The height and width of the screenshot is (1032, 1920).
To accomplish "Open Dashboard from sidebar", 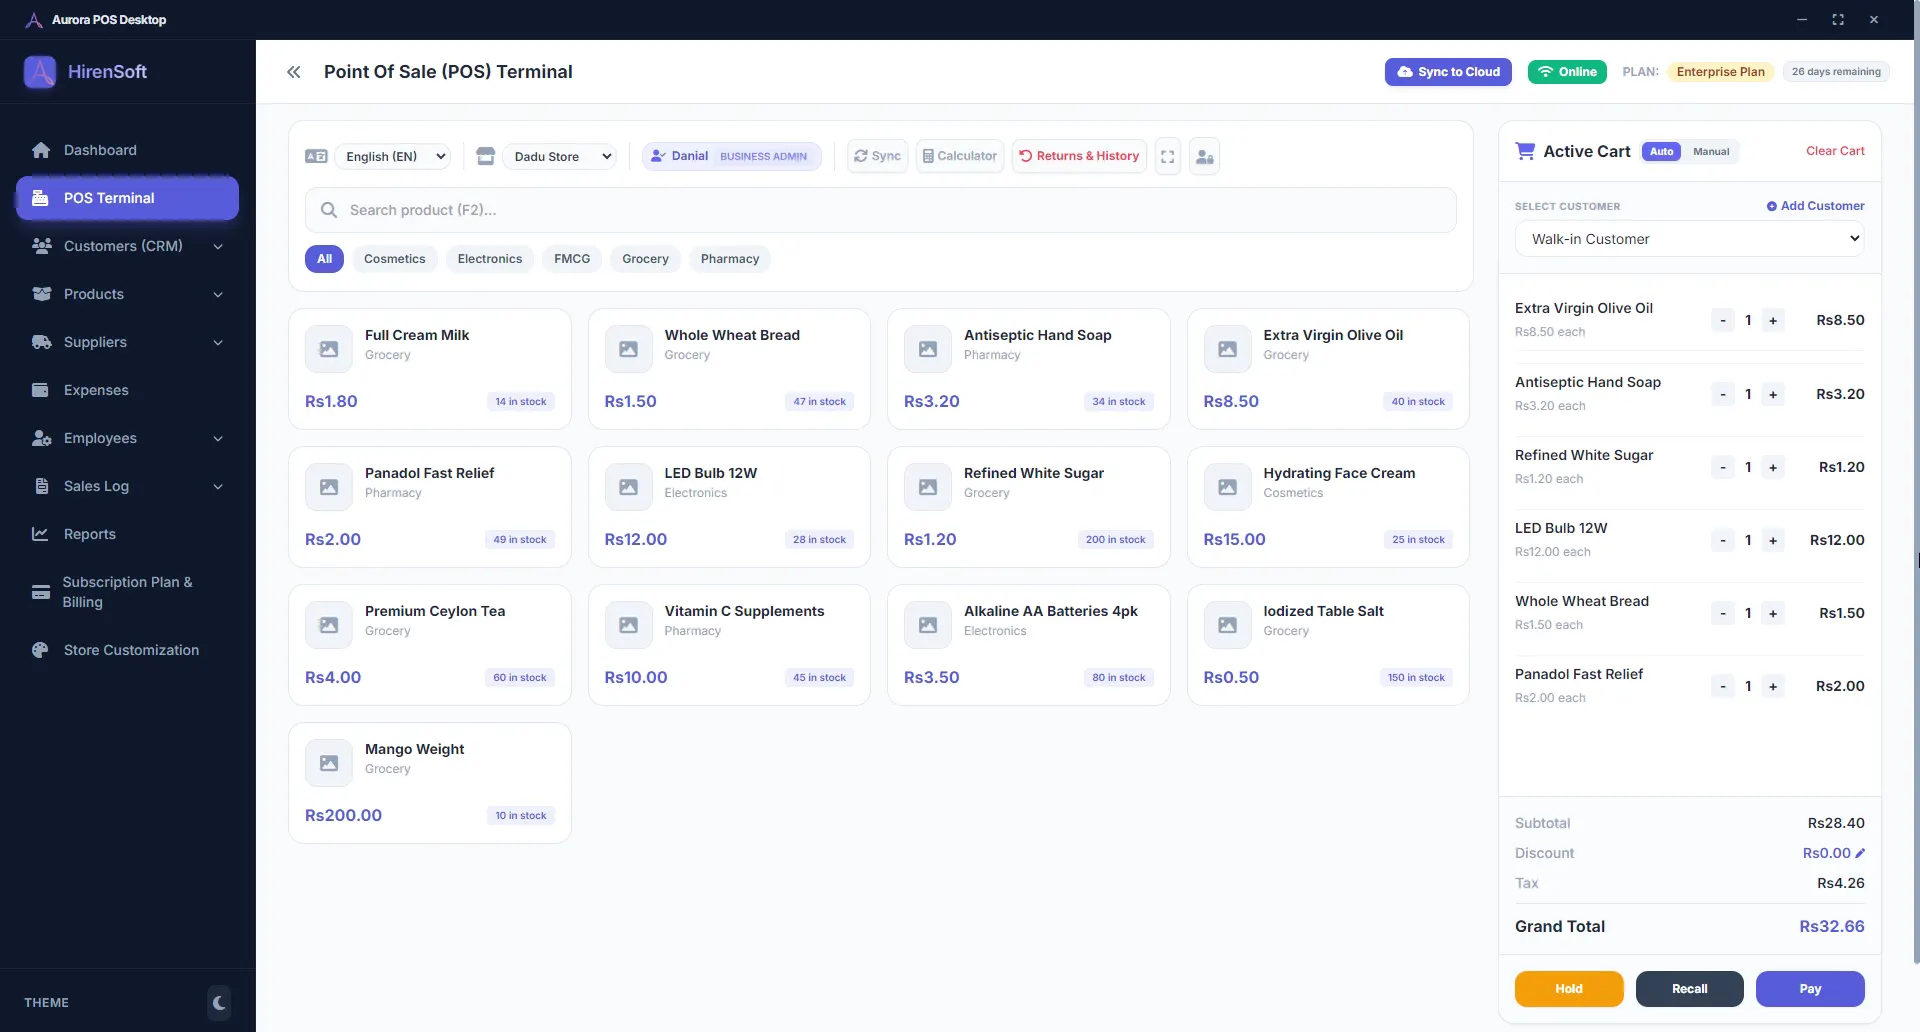I will point(127,150).
